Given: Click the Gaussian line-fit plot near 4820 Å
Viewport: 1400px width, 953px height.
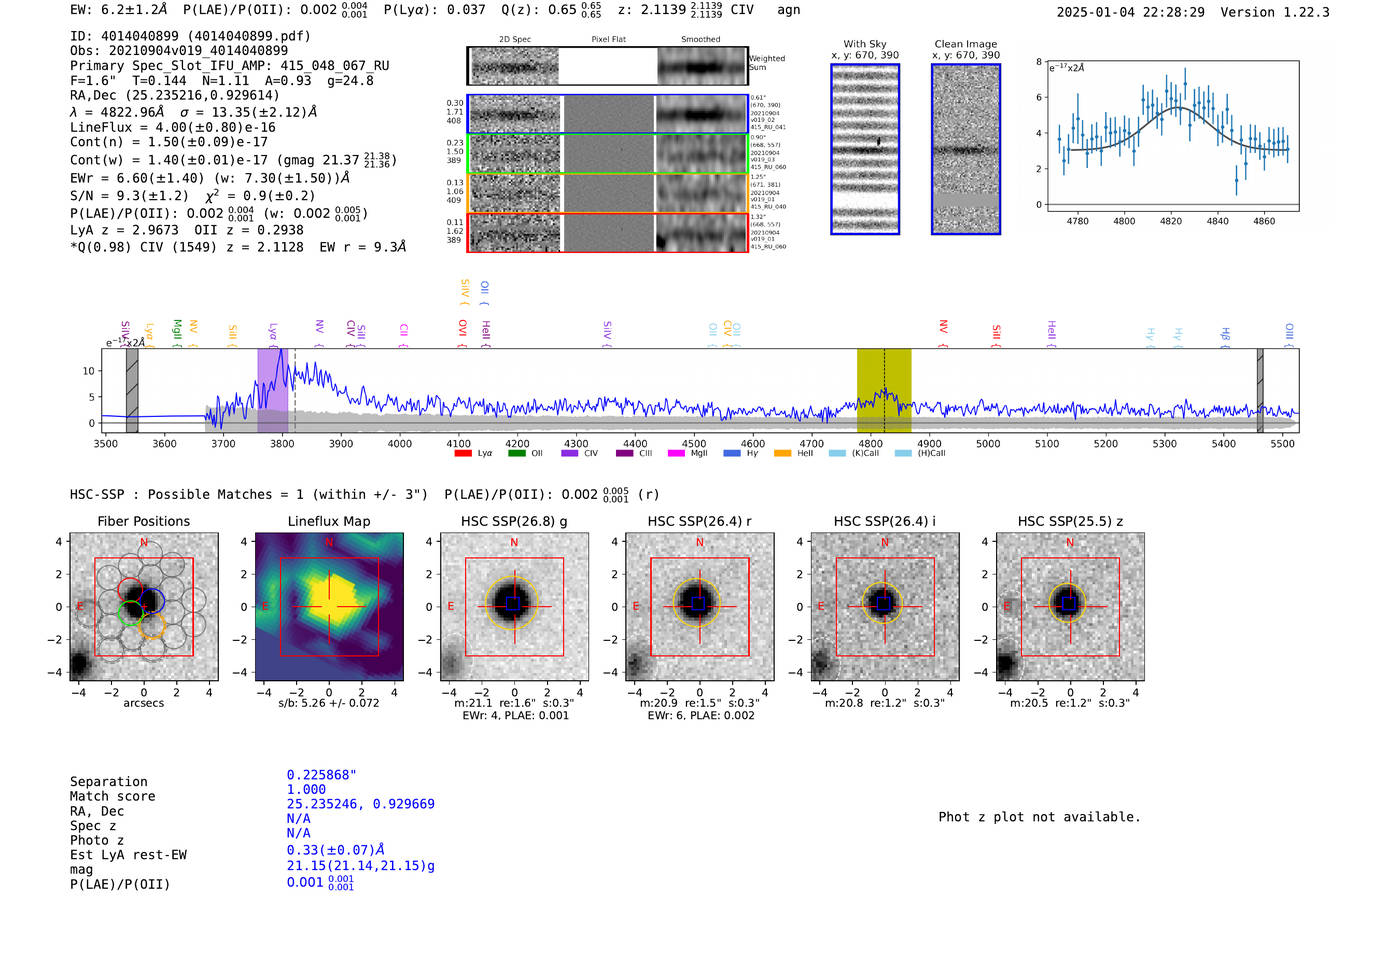Looking at the screenshot, I should point(1173,136).
